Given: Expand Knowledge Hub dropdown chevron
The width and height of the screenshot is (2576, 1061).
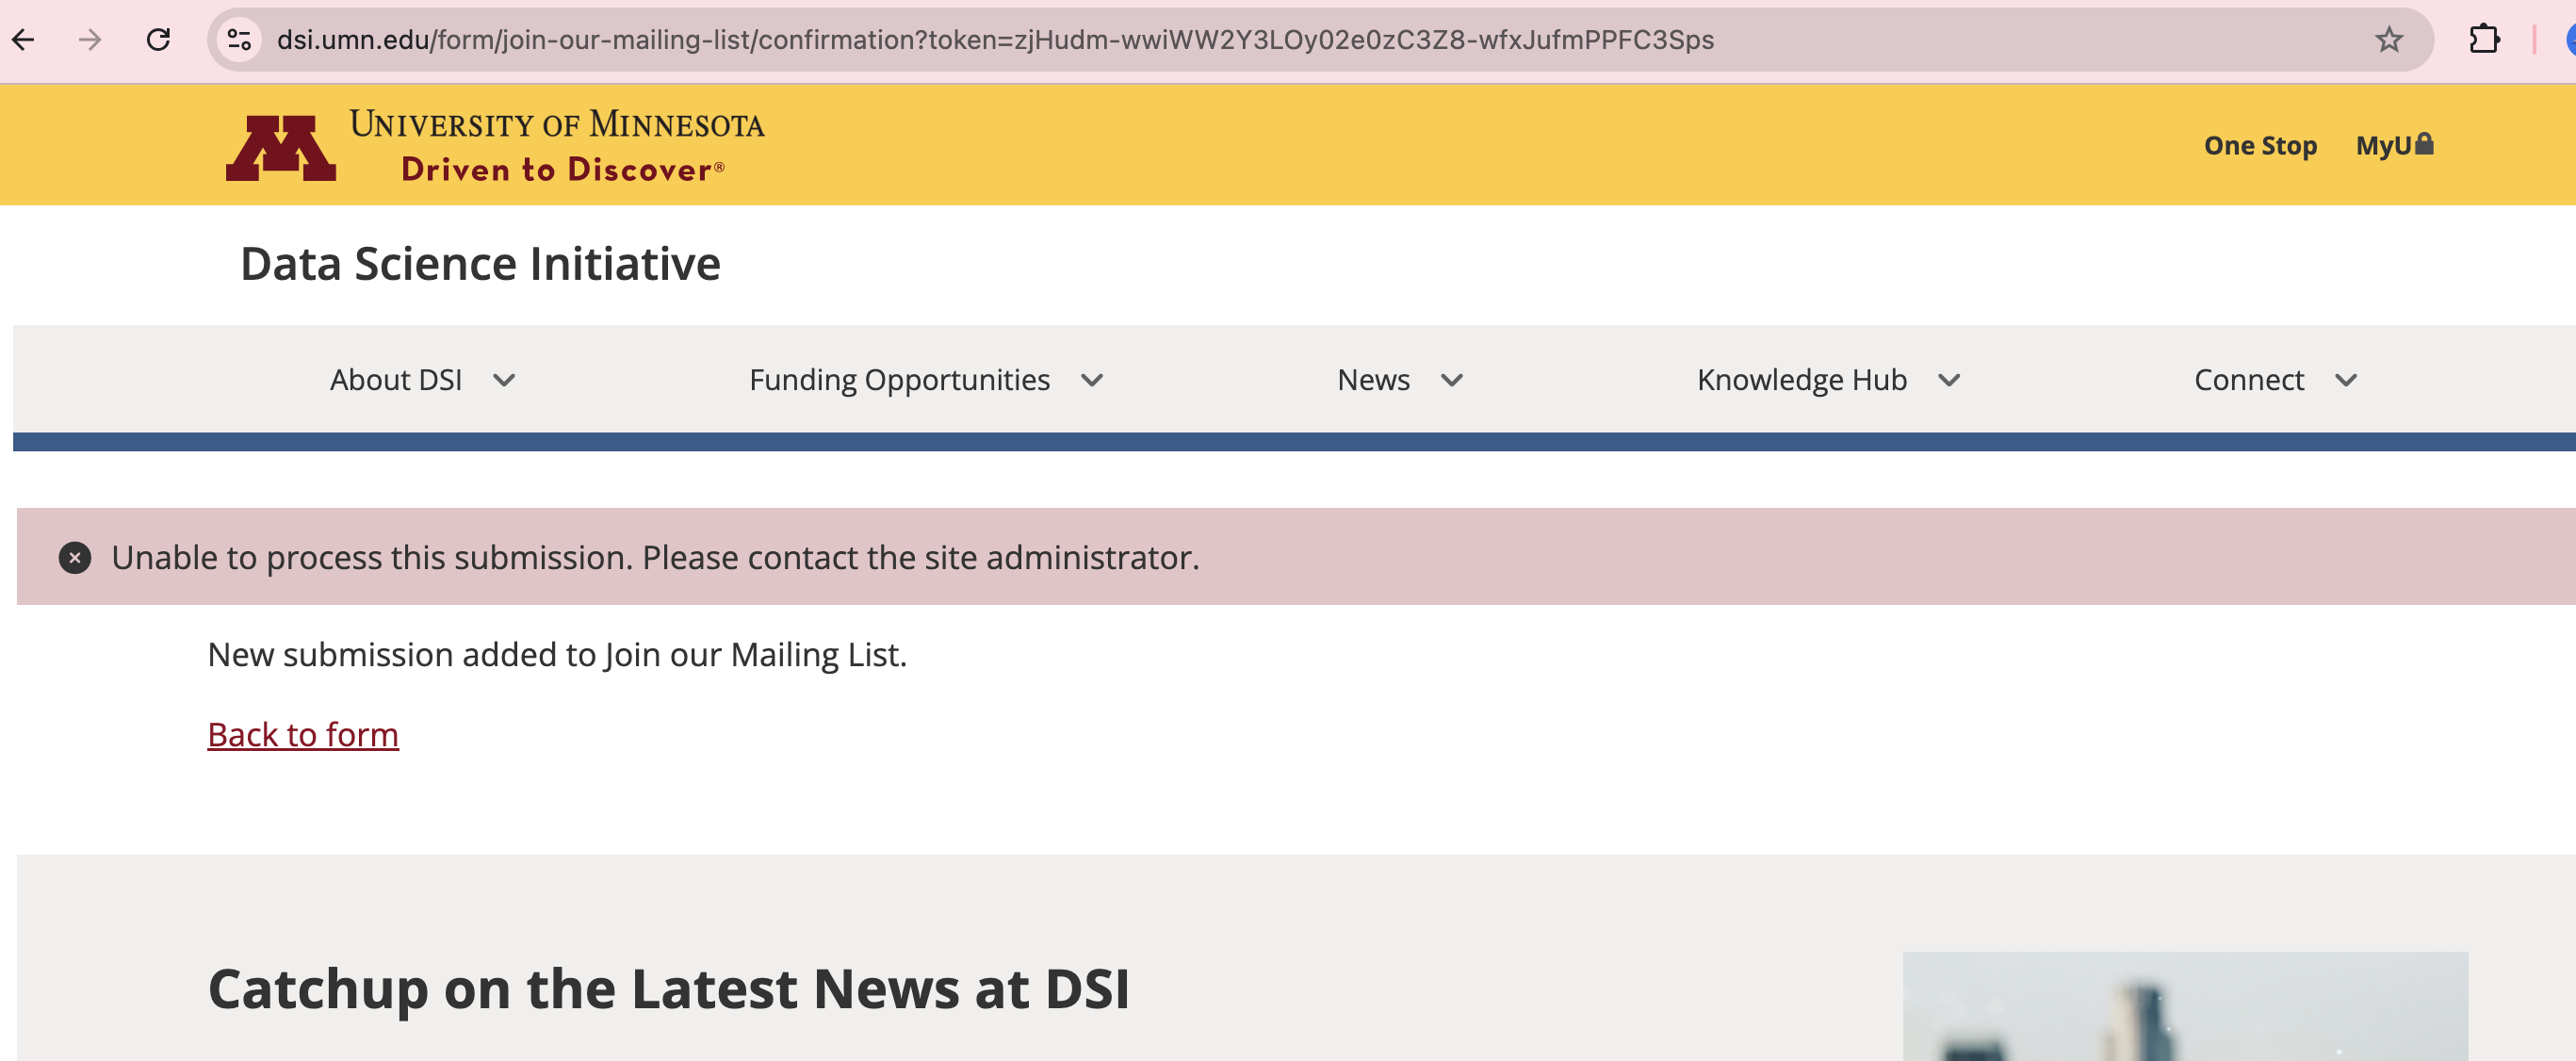Looking at the screenshot, I should pos(1949,380).
